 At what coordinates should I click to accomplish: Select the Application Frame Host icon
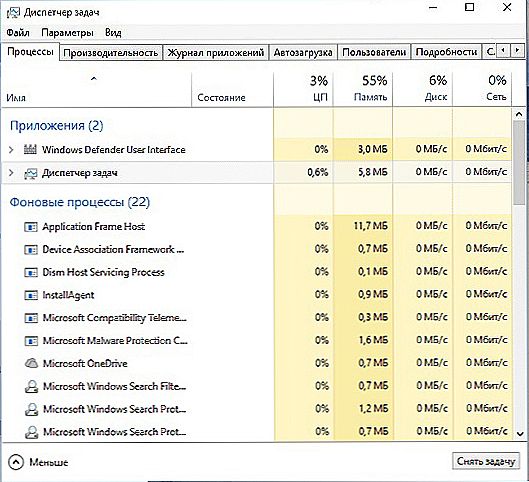[31, 227]
